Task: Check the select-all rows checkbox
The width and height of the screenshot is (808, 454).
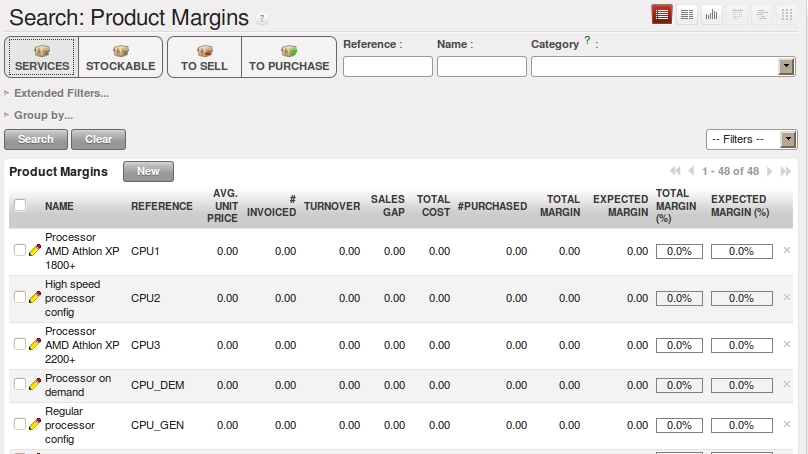Action: pos(20,205)
